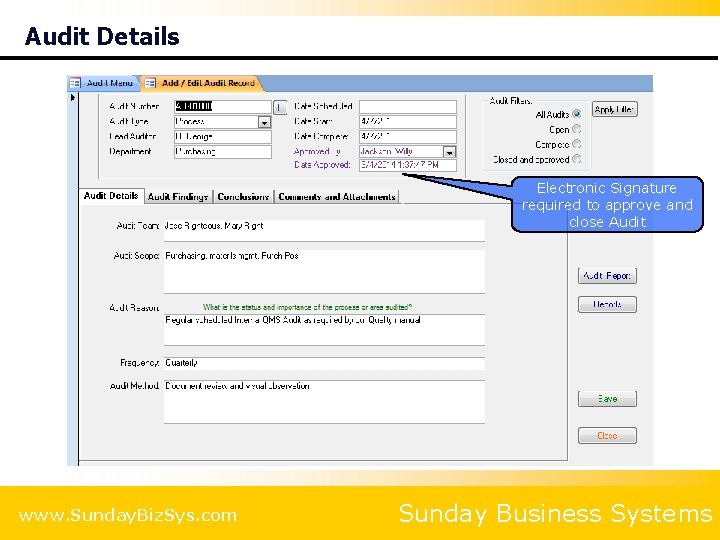Click the Add / Edit Audit Record tab icon

150,83
